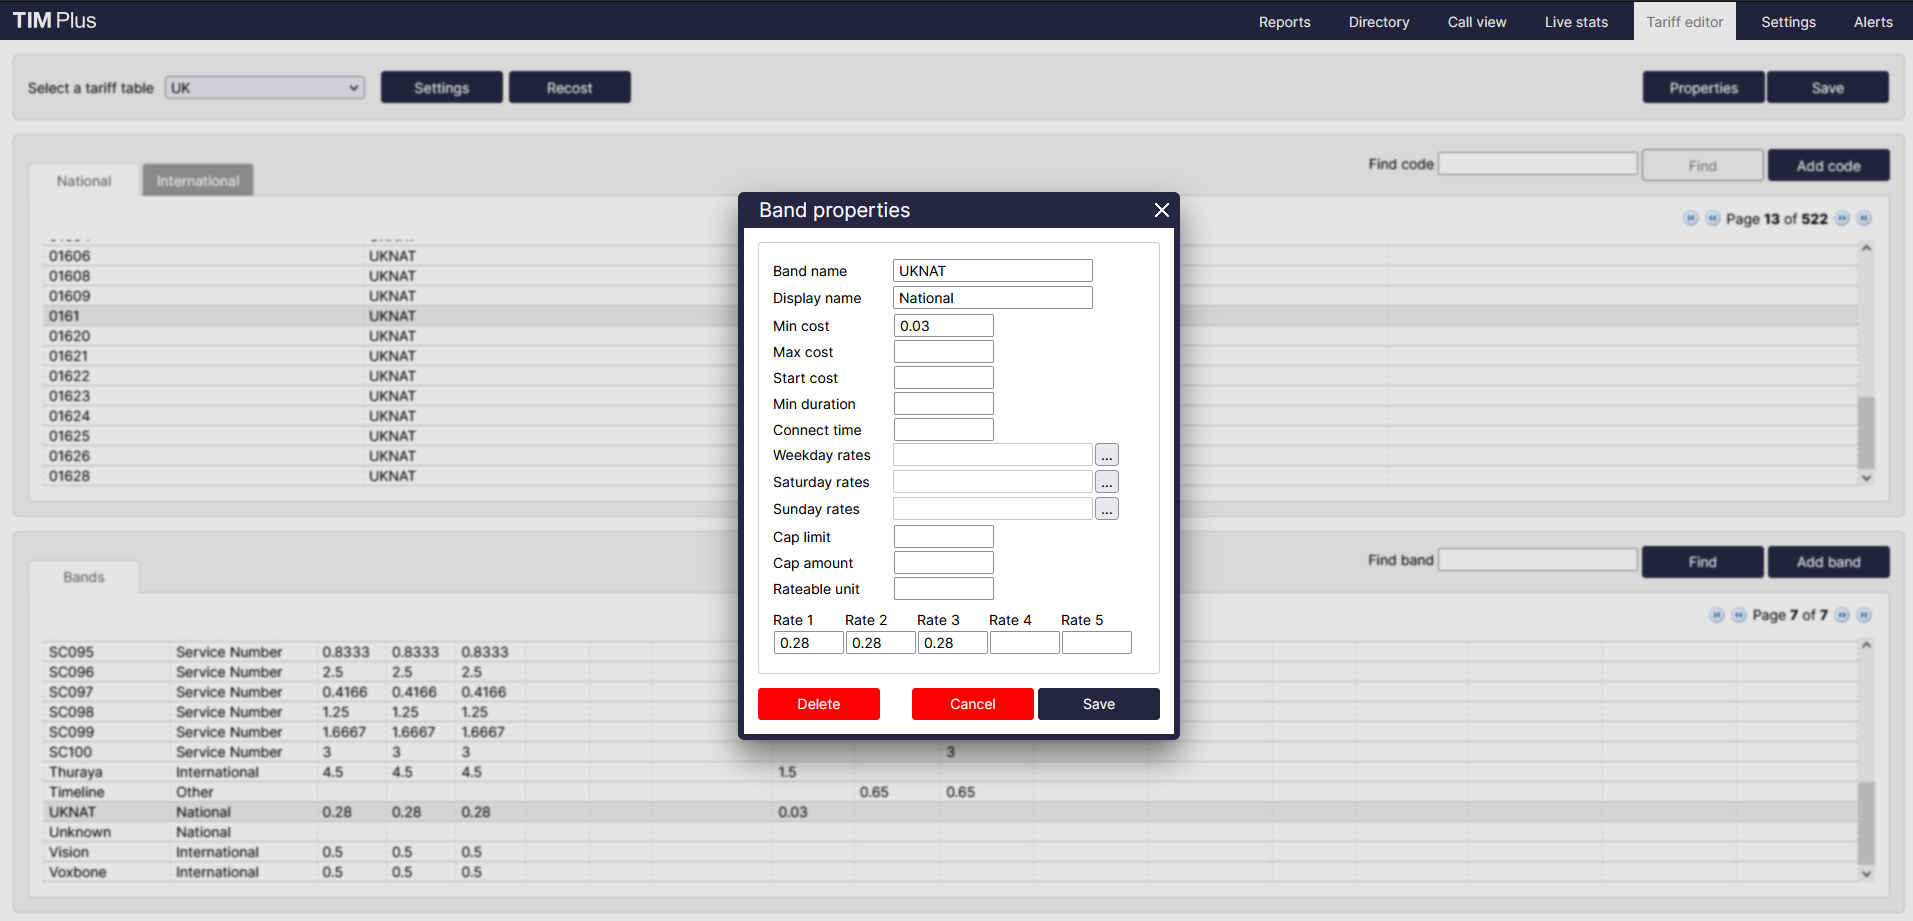Close the Band properties dialog
This screenshot has width=1913, height=921.
[1161, 210]
